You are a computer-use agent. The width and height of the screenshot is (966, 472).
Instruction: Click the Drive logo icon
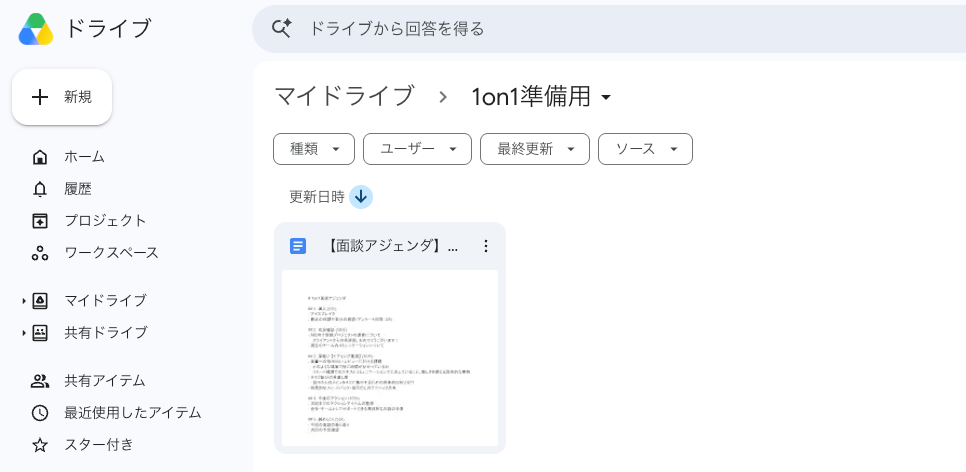tap(36, 29)
